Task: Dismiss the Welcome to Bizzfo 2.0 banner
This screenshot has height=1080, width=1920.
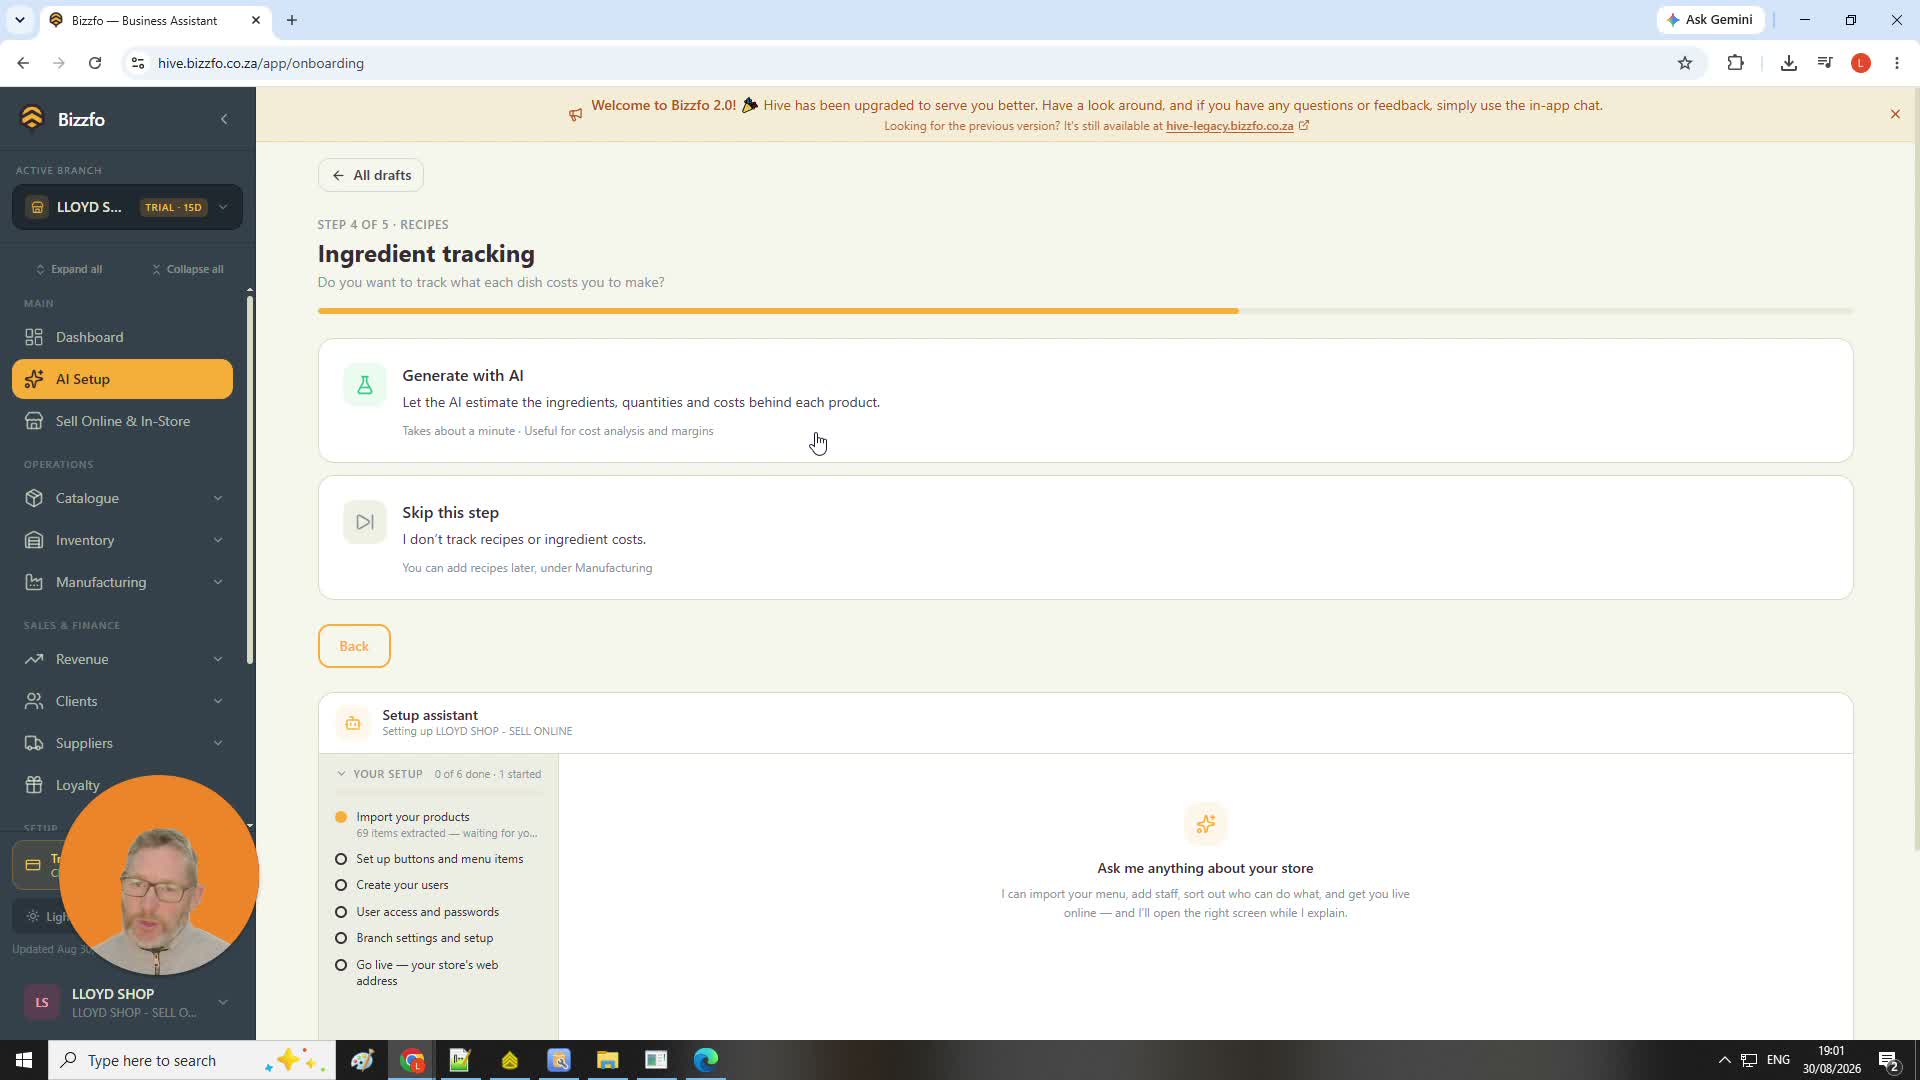Action: coord(1895,114)
